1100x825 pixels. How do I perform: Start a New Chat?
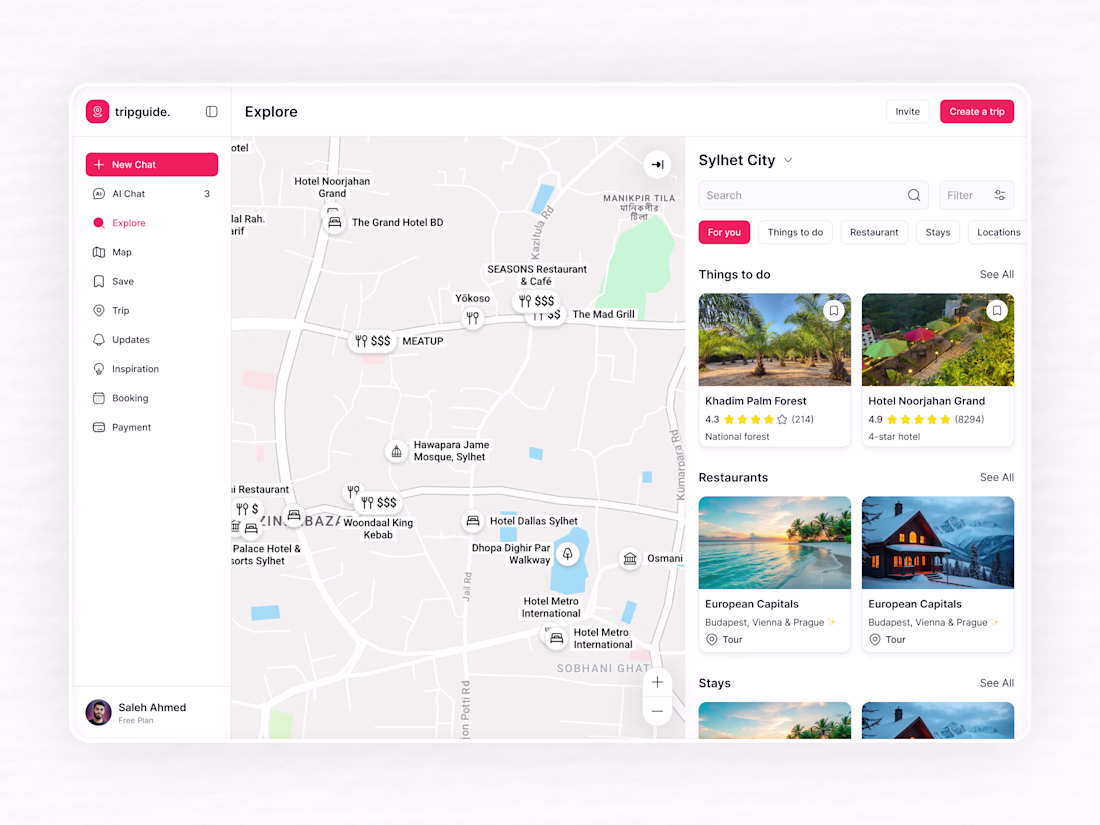point(152,164)
